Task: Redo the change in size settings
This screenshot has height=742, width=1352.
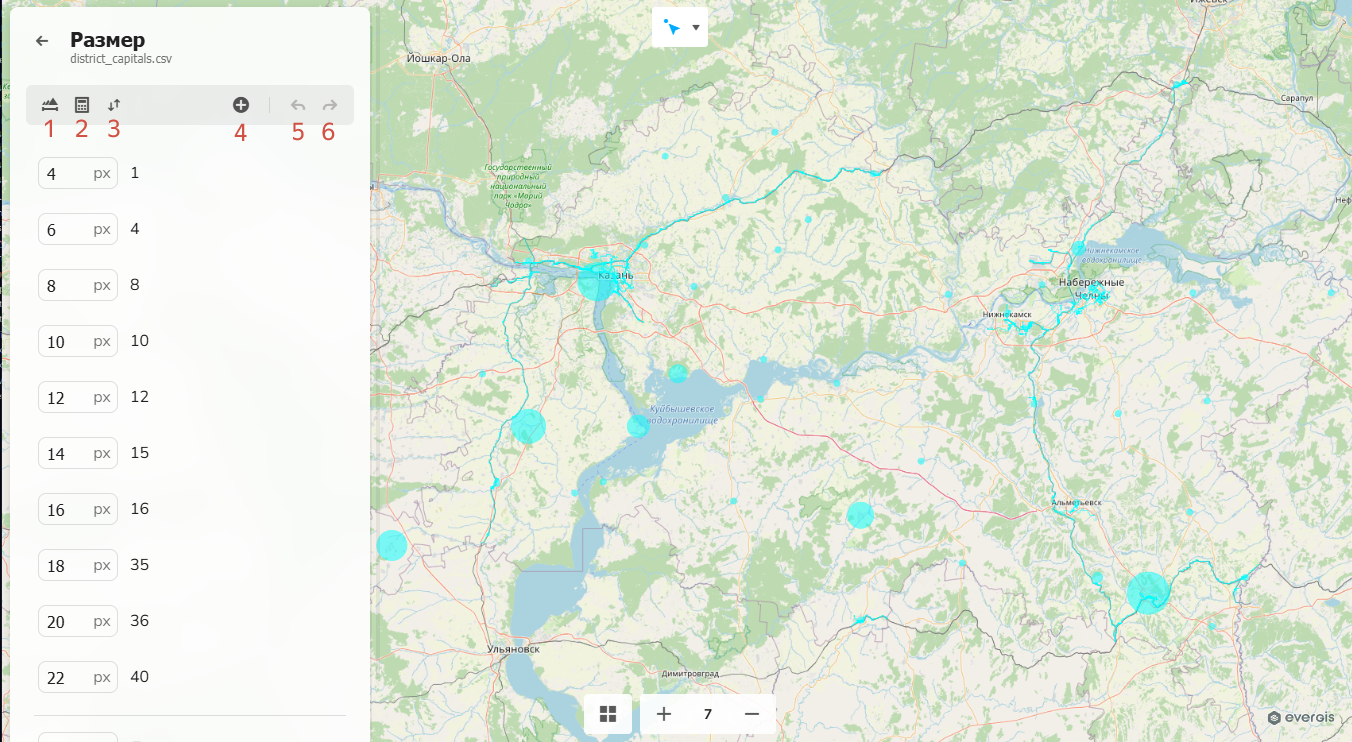Action: point(329,105)
